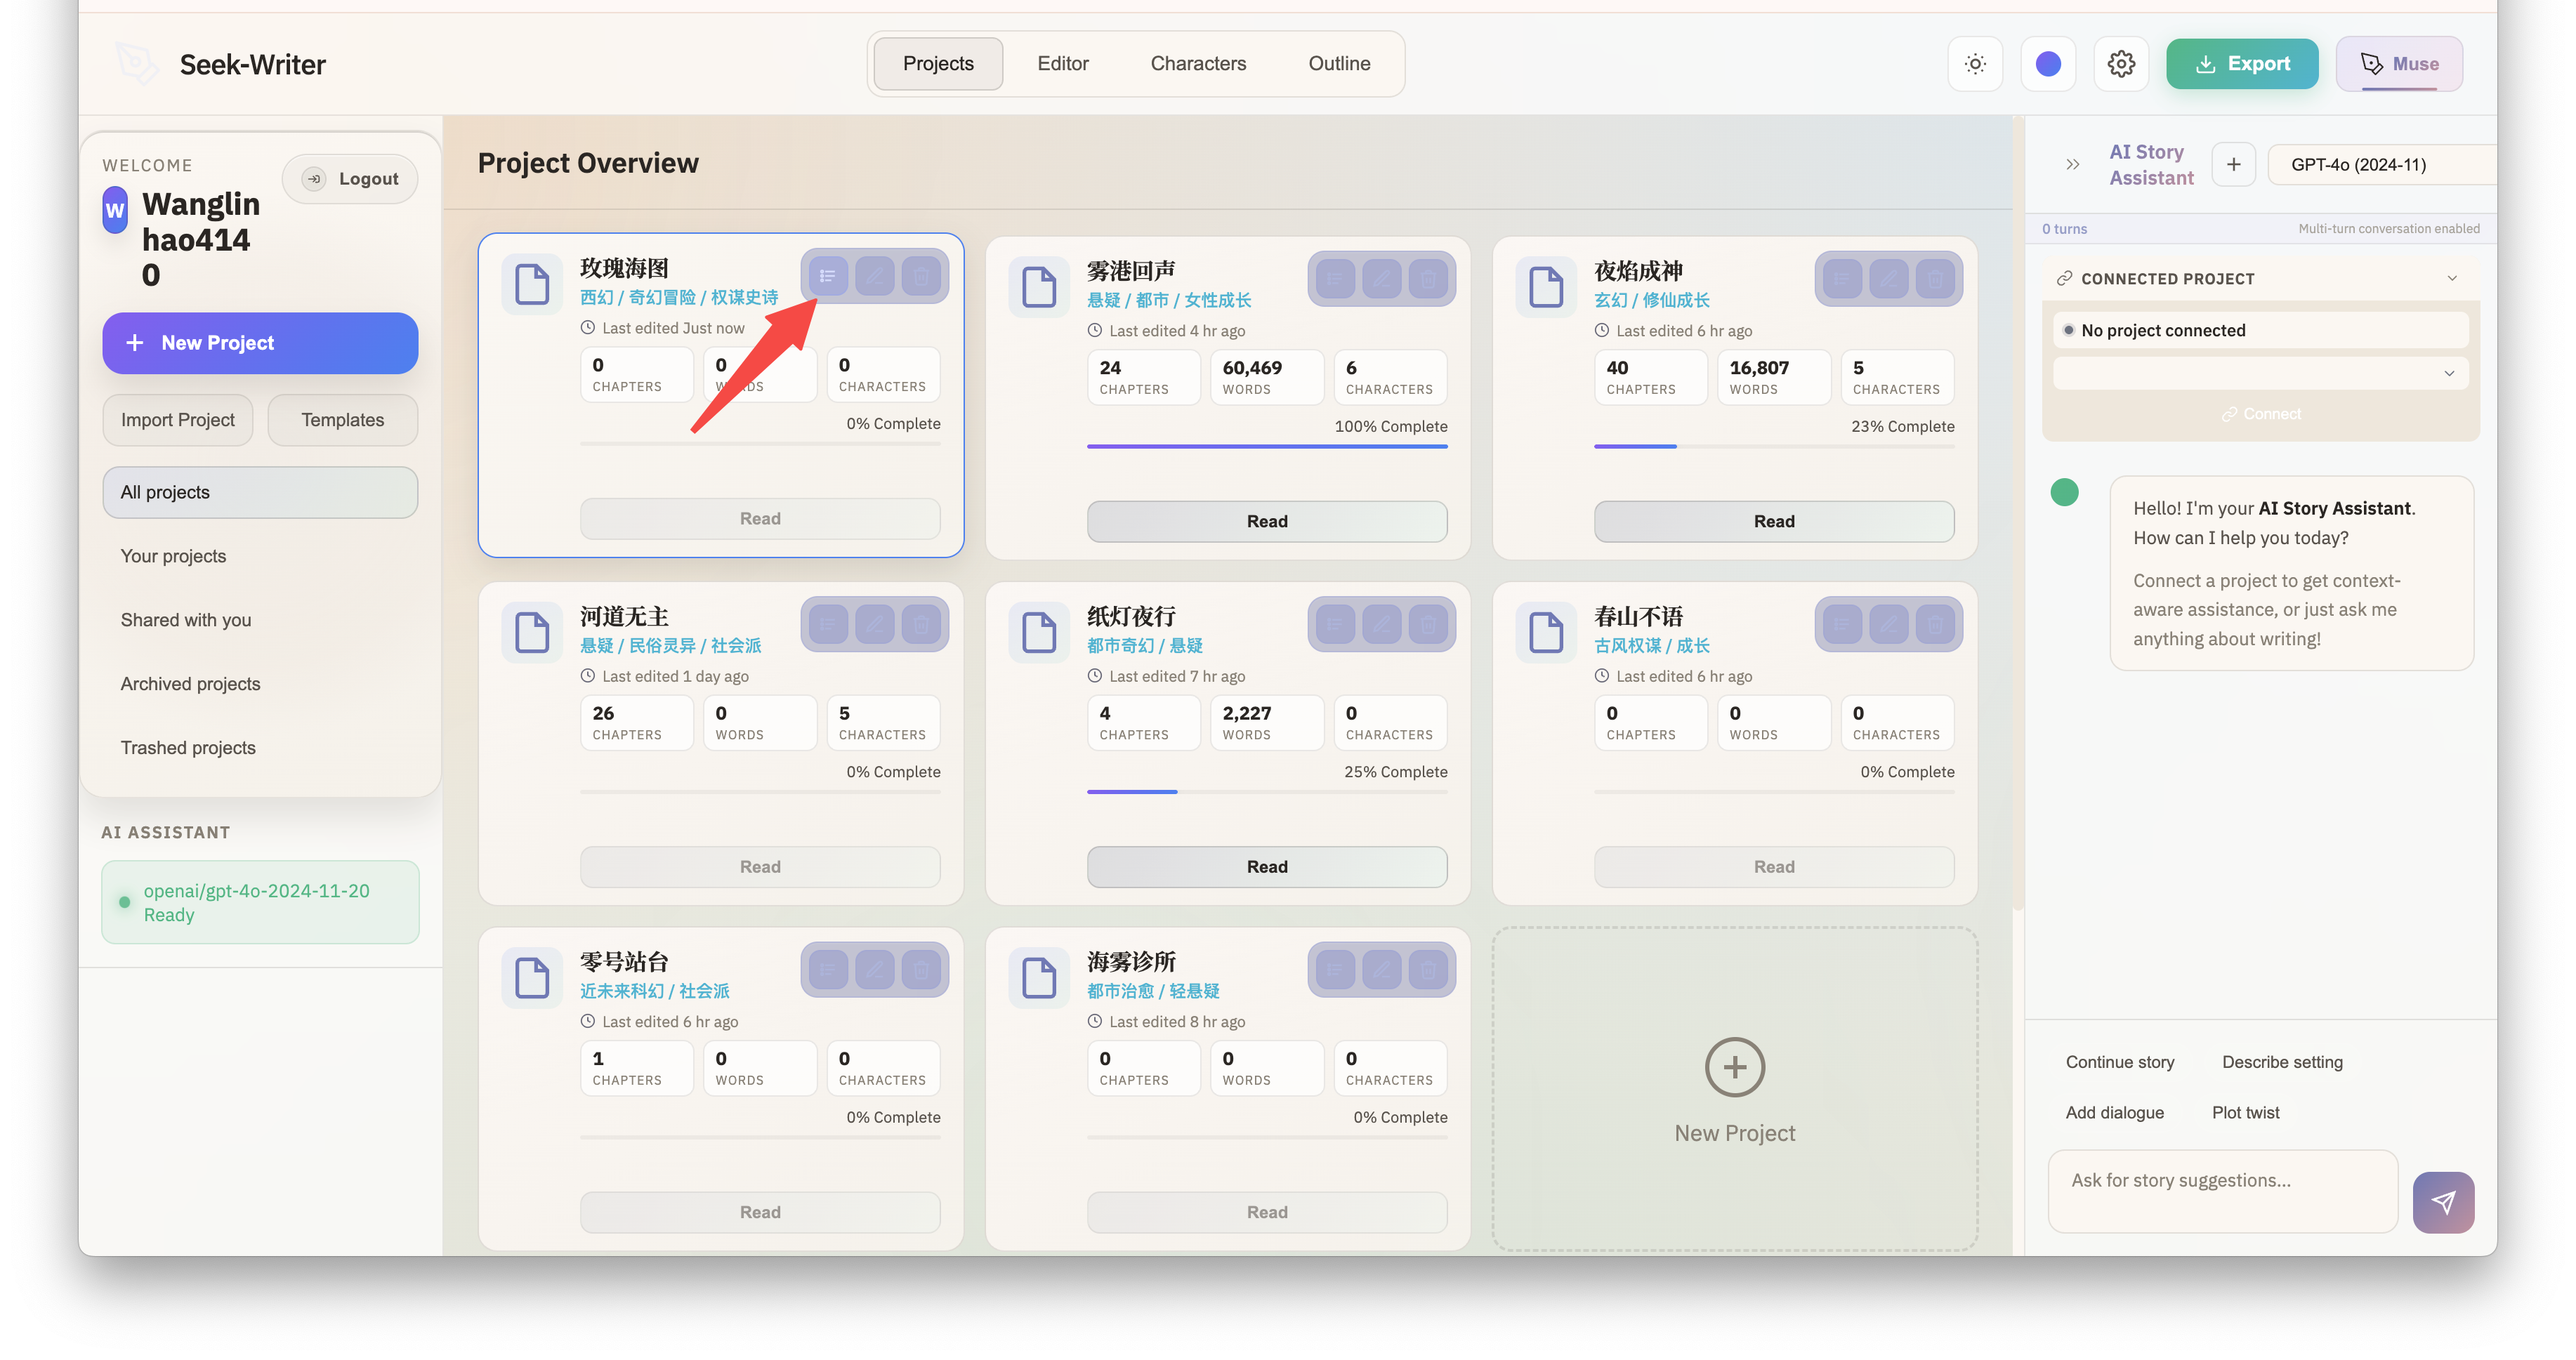Click 100% Complete progress bar of 雾港回声
Viewport: 2576px width, 1360px height.
[x=1267, y=447]
